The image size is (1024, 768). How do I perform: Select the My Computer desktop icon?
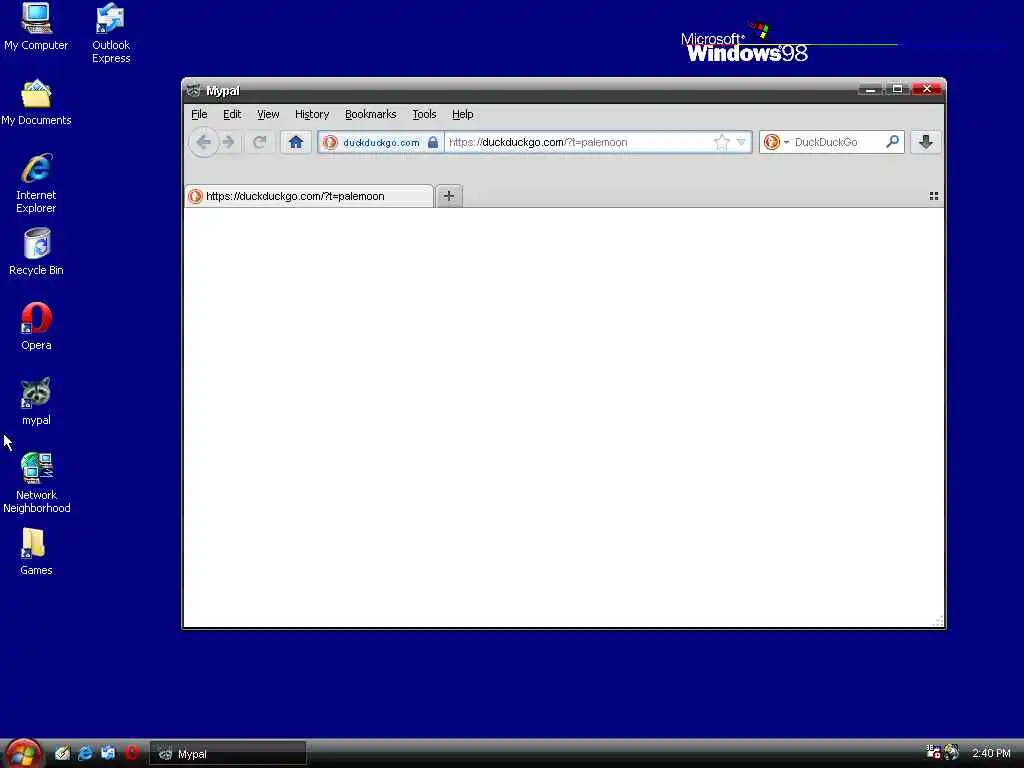[x=36, y=27]
